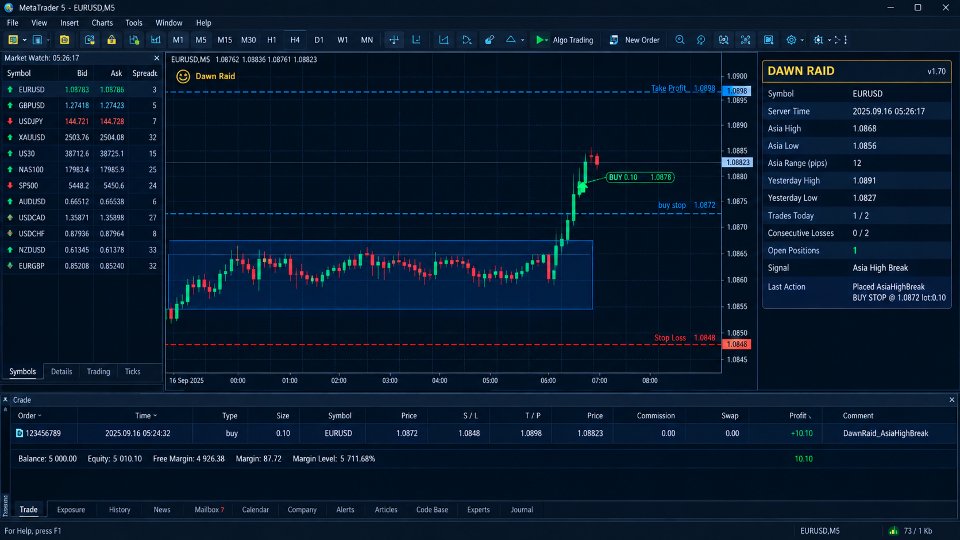Open the yellow folder icon in toolbar

pyautogui.click(x=64, y=40)
